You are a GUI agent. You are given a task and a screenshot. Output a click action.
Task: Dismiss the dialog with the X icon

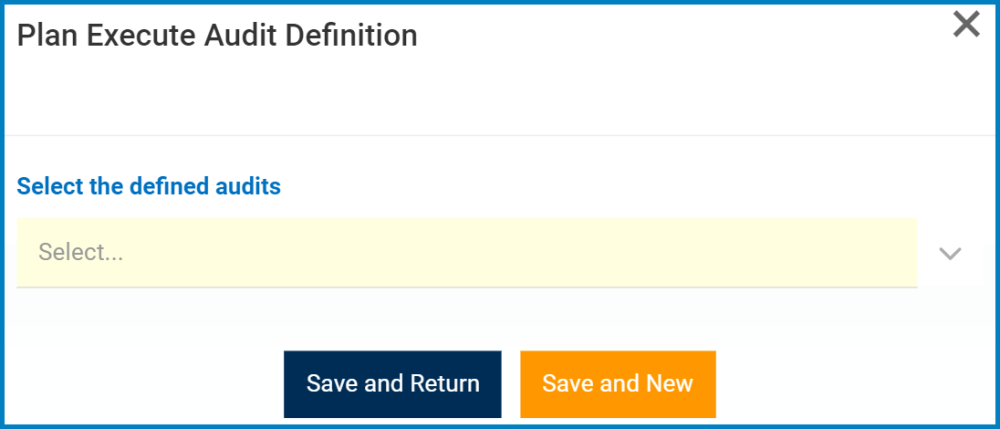[x=966, y=25]
